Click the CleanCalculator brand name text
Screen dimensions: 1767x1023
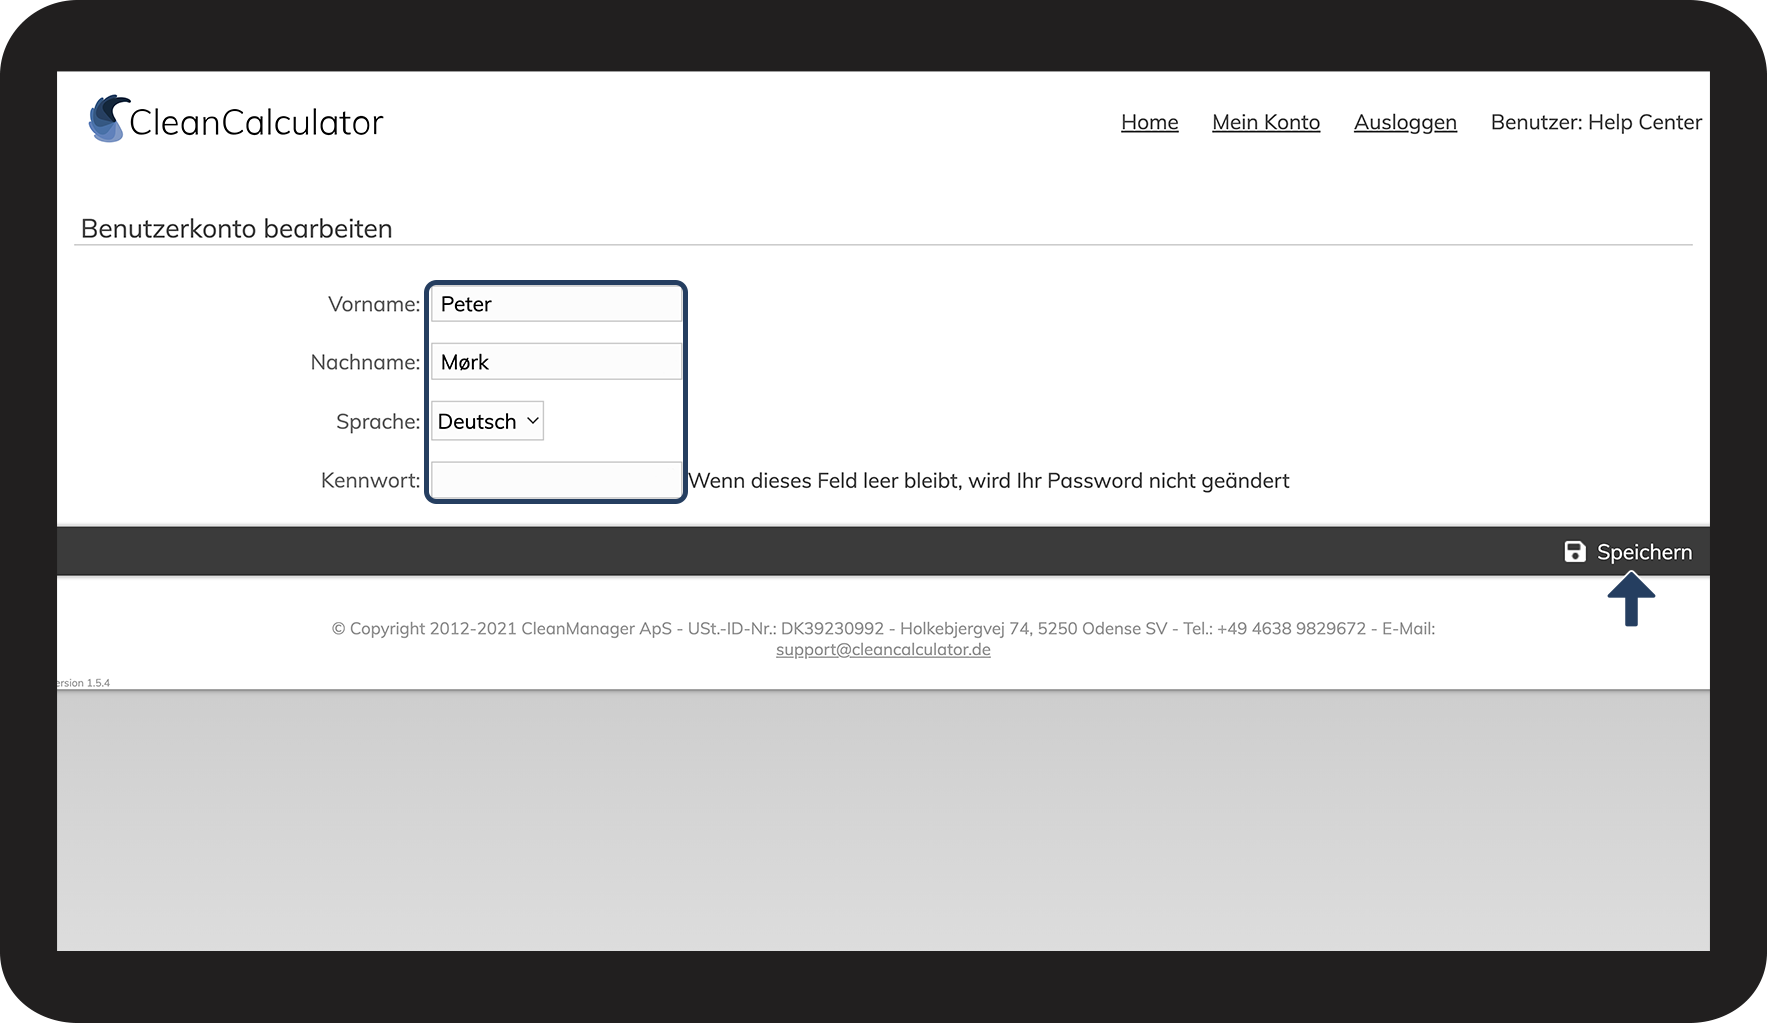coord(256,122)
